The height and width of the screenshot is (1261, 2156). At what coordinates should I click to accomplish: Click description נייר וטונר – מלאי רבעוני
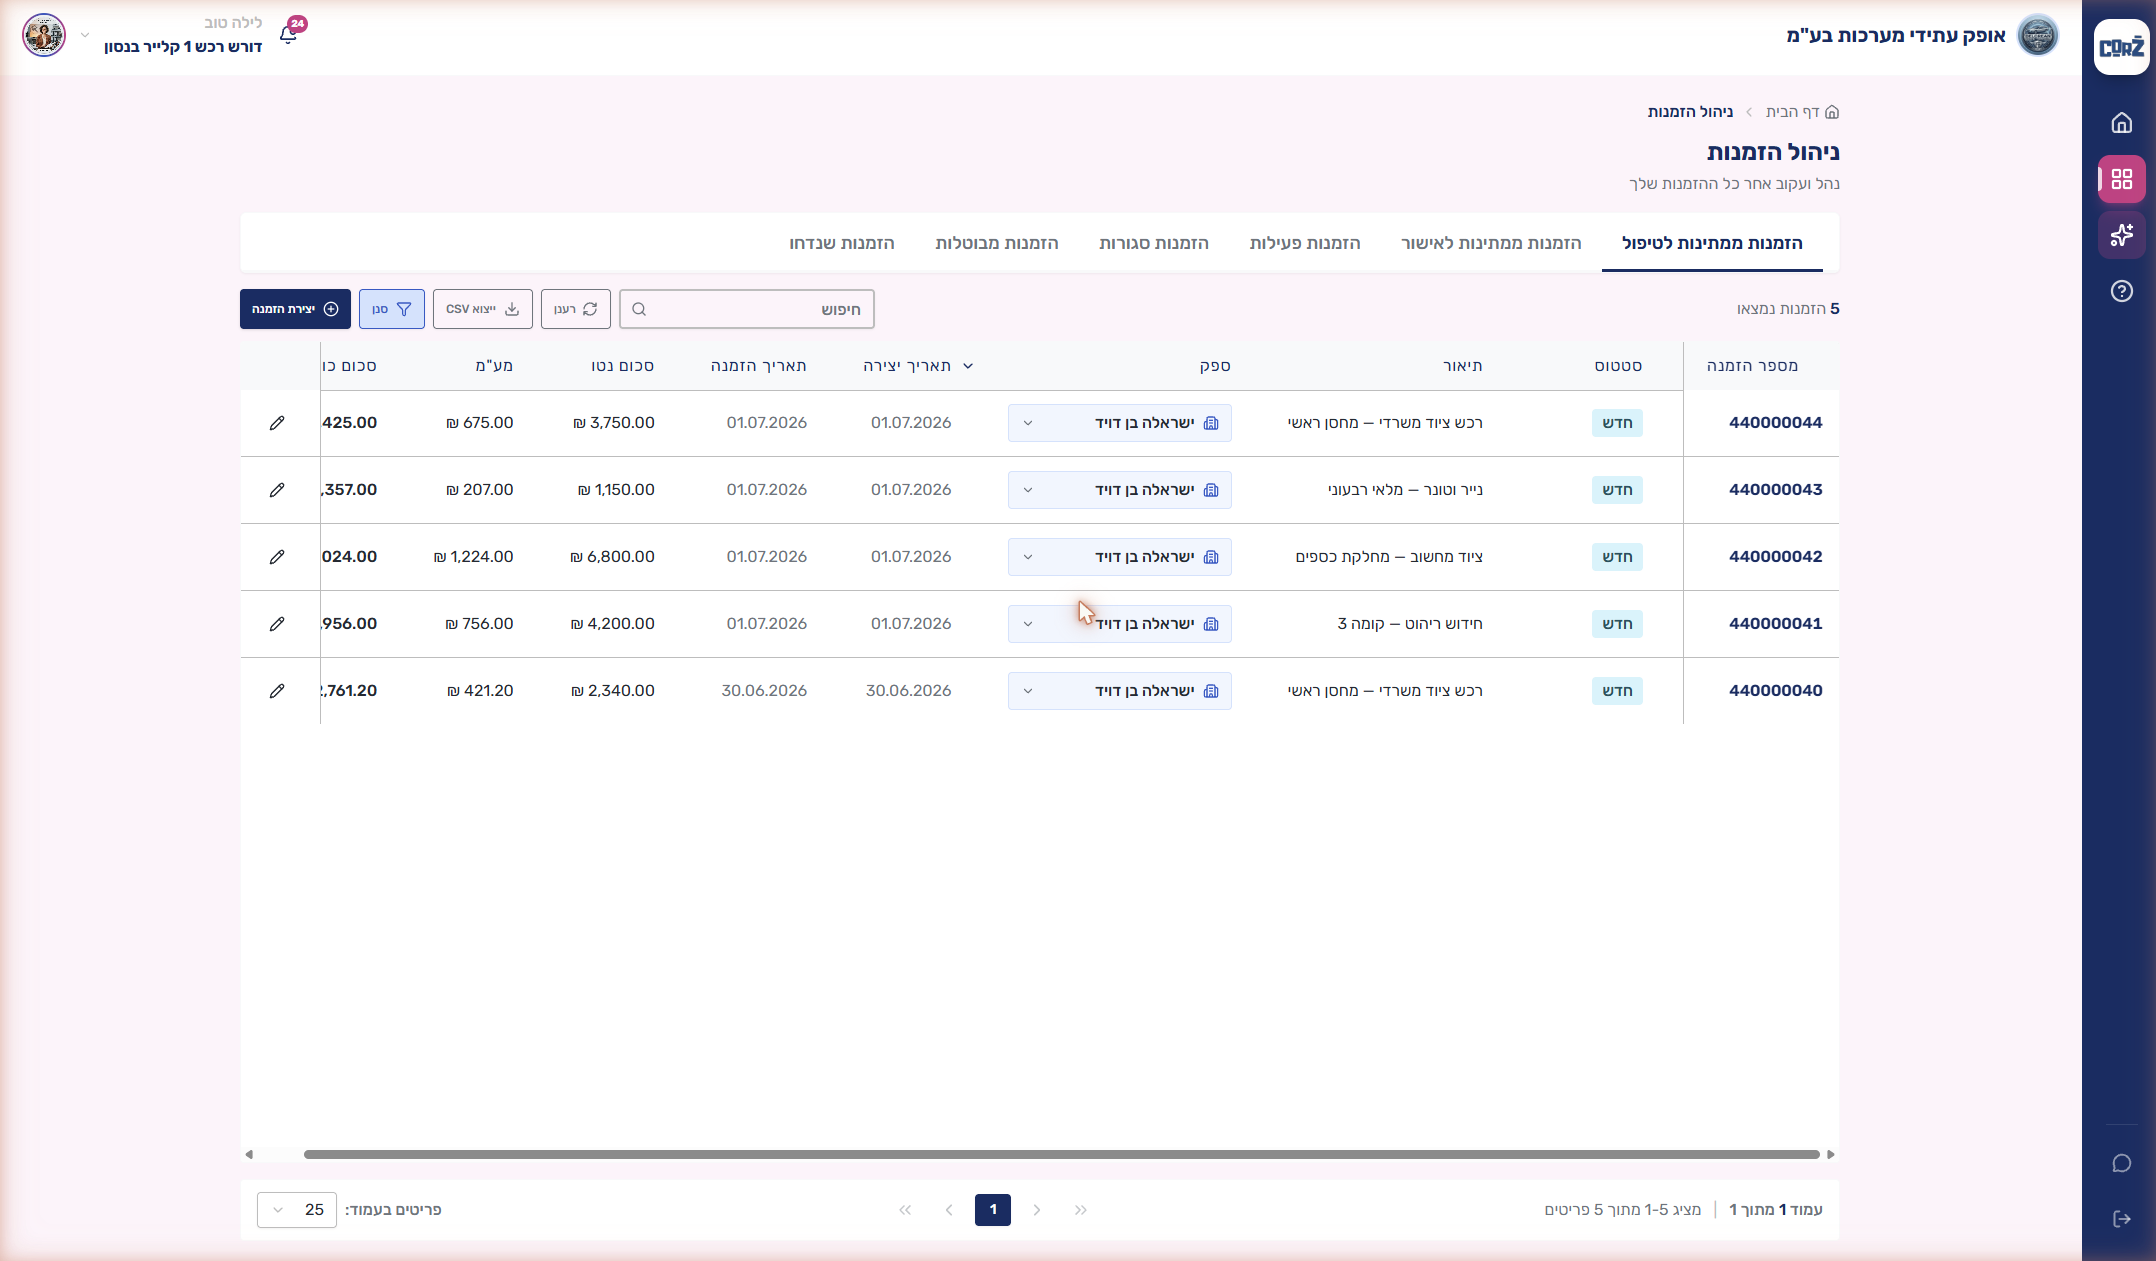pyautogui.click(x=1405, y=490)
